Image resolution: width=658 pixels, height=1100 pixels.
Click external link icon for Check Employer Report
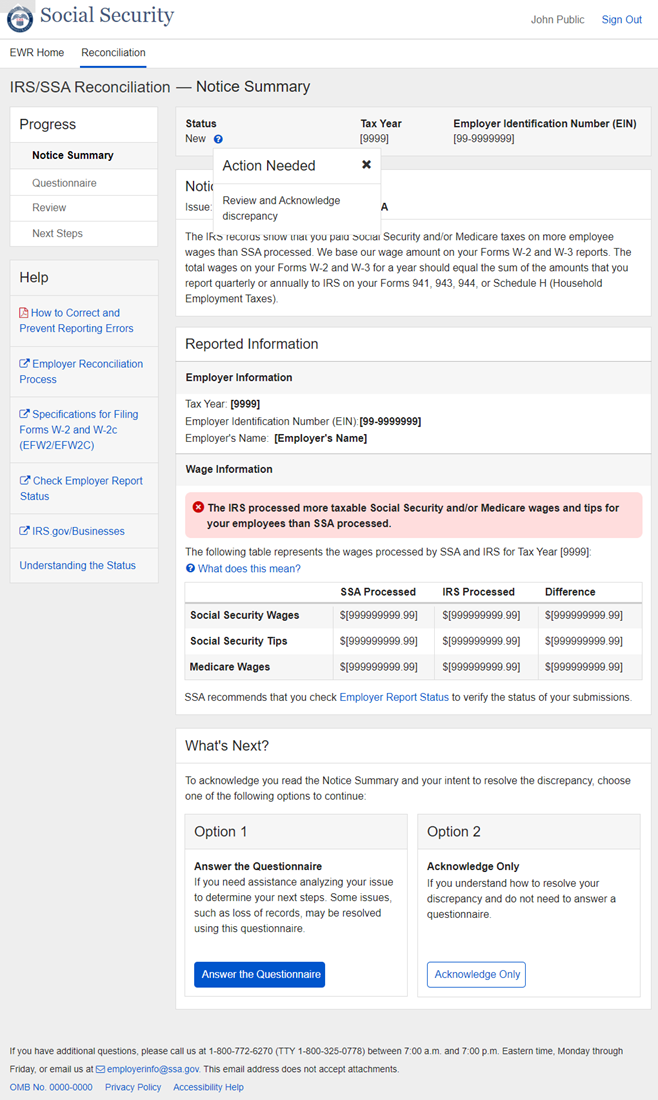(24, 481)
